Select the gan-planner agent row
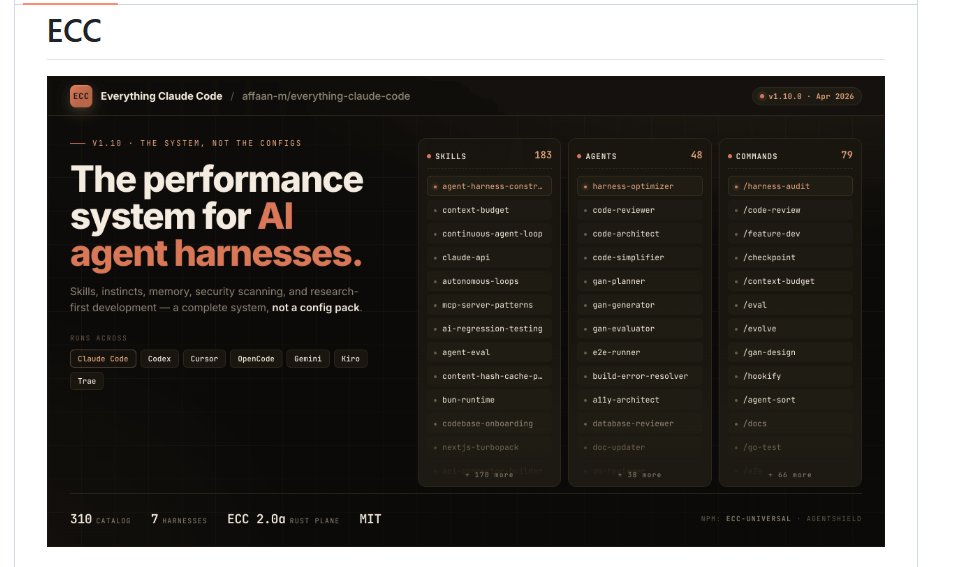979x567 pixels. [x=640, y=281]
